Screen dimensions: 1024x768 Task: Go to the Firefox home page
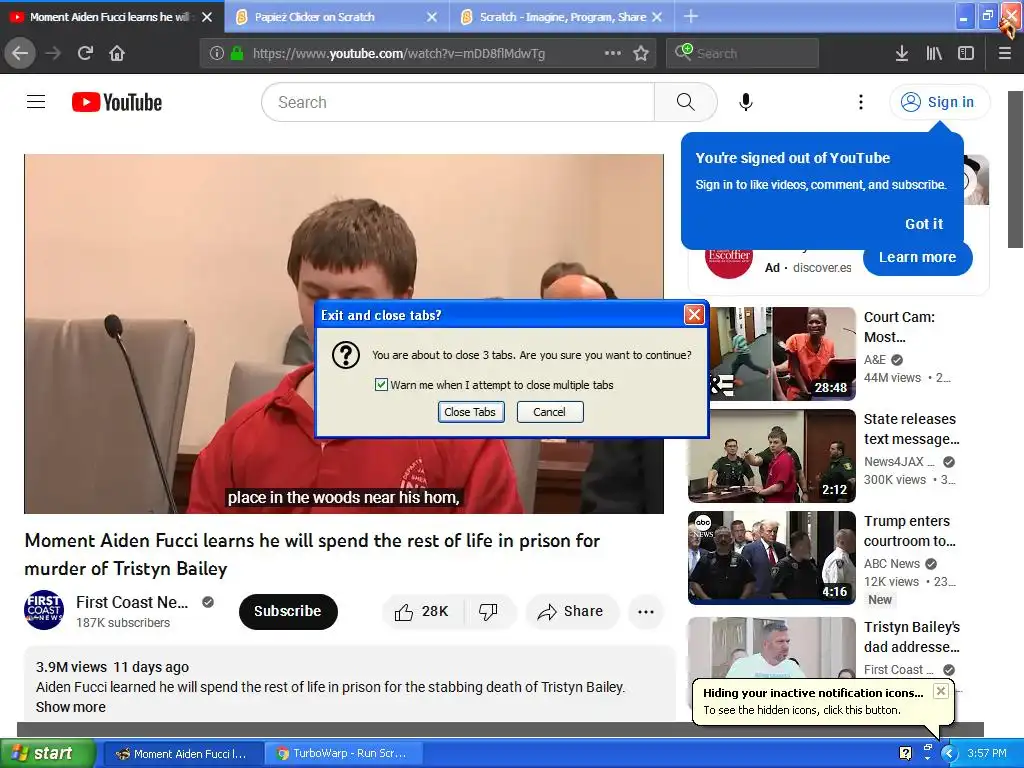pyautogui.click(x=117, y=54)
